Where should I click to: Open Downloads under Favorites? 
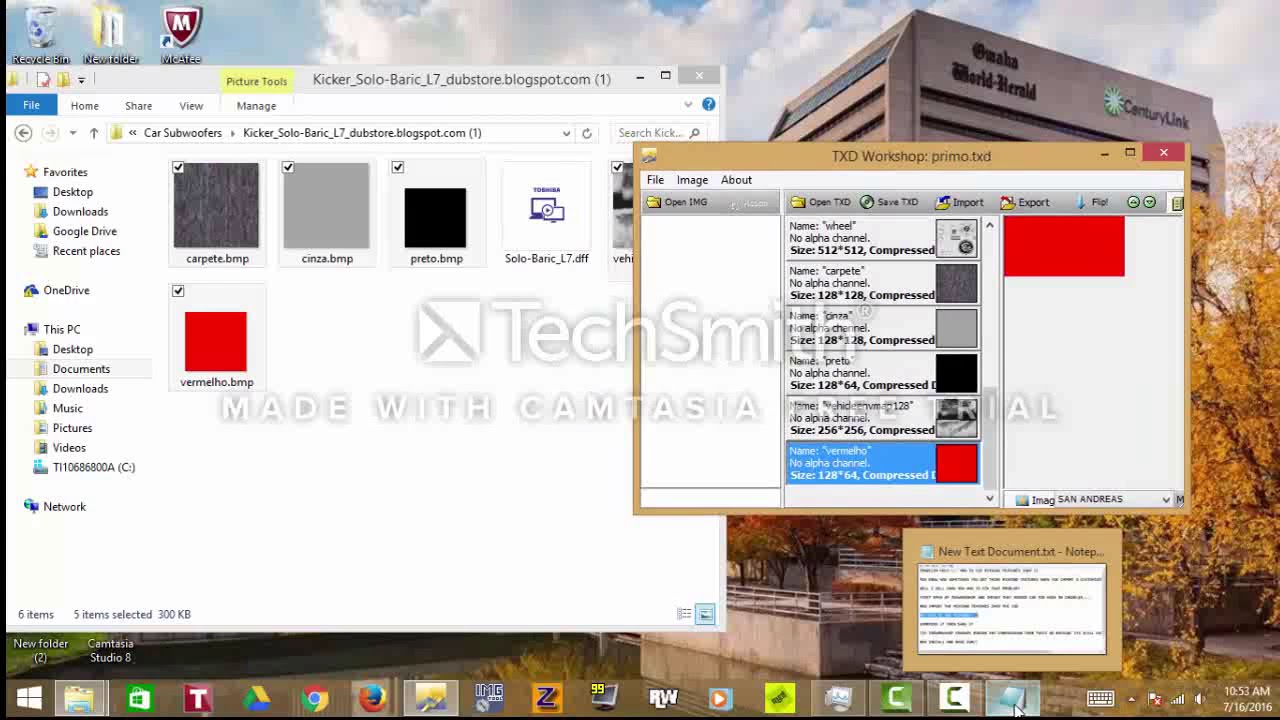(x=80, y=211)
